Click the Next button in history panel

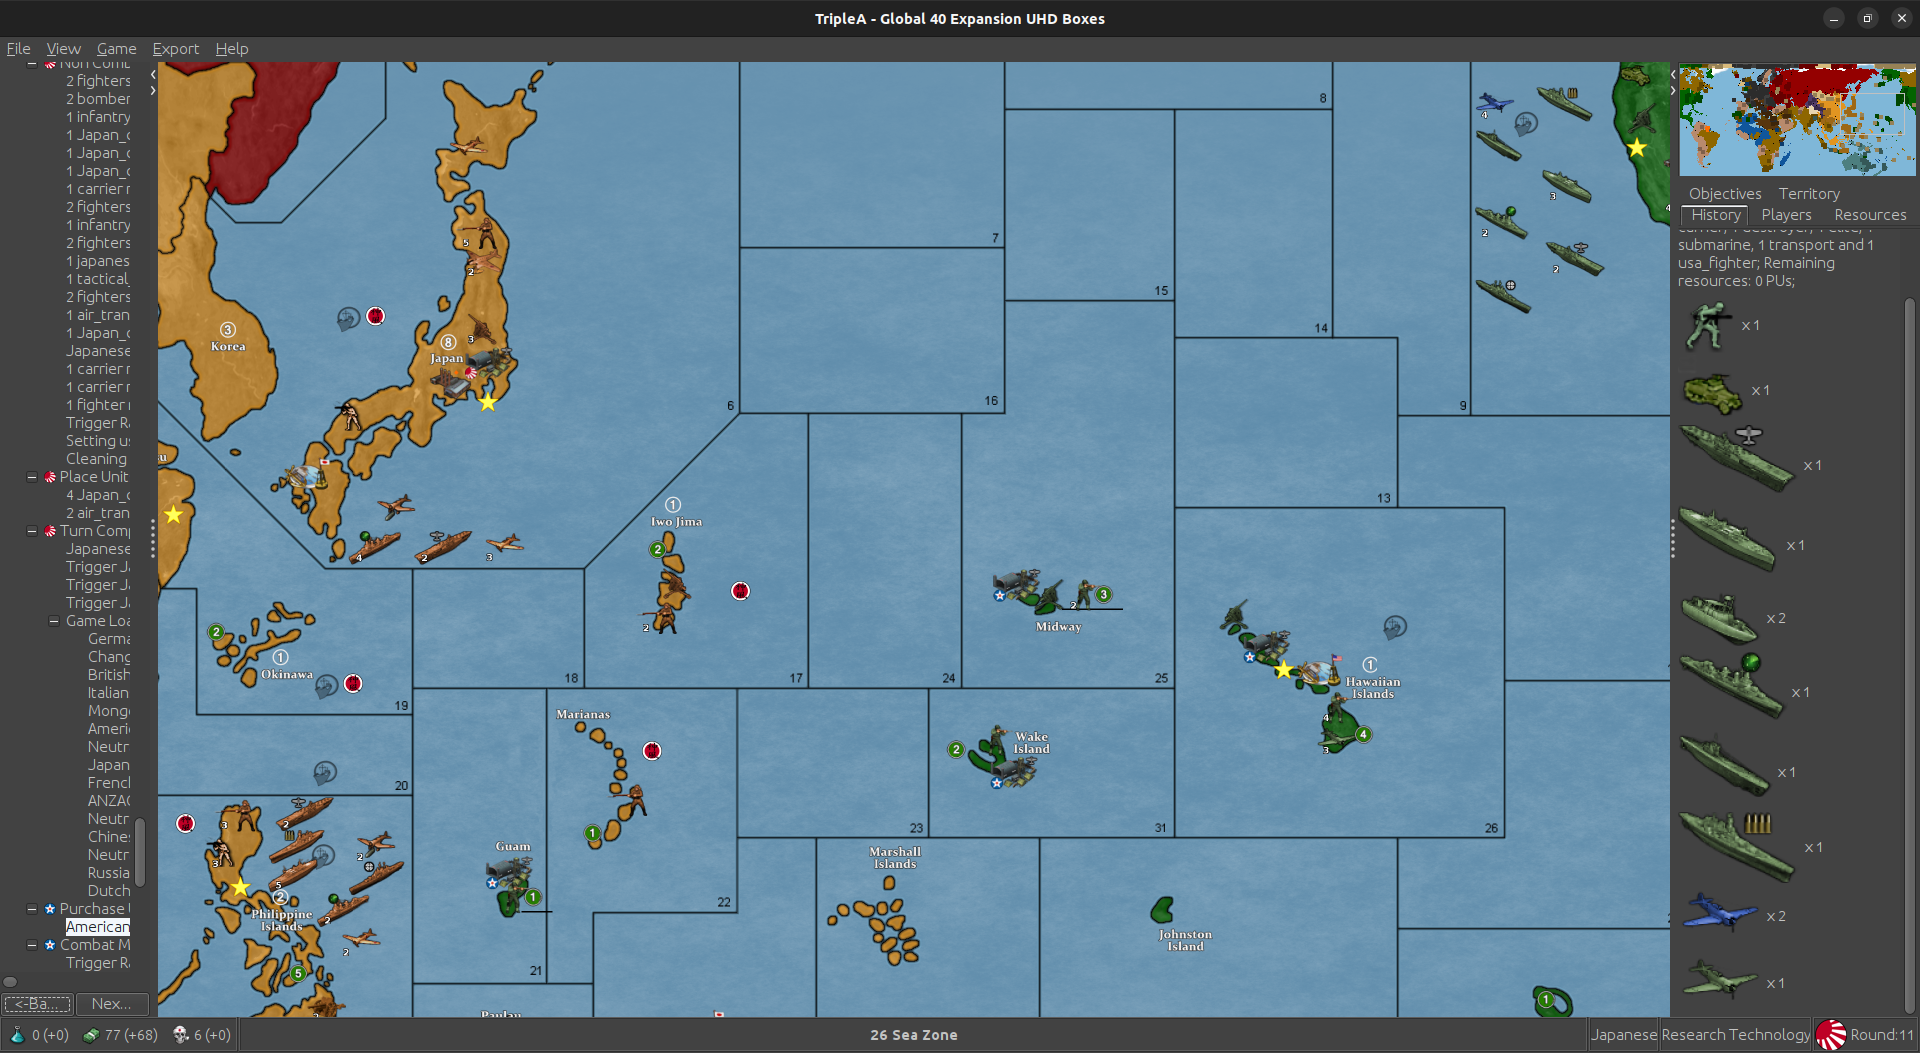click(x=112, y=1003)
